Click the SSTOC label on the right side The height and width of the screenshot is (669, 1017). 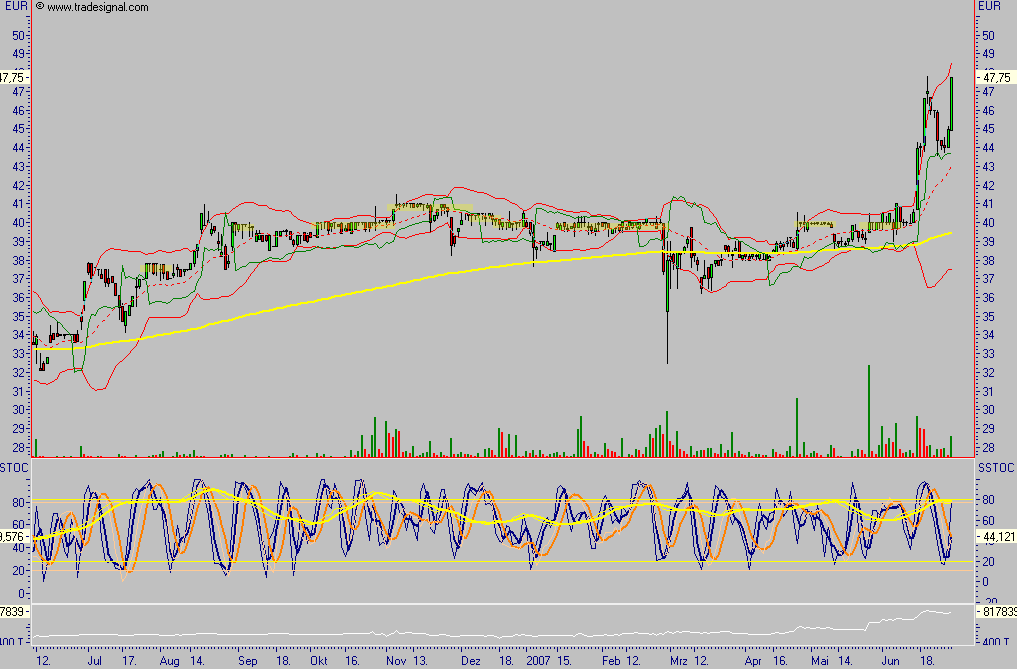coord(996,467)
